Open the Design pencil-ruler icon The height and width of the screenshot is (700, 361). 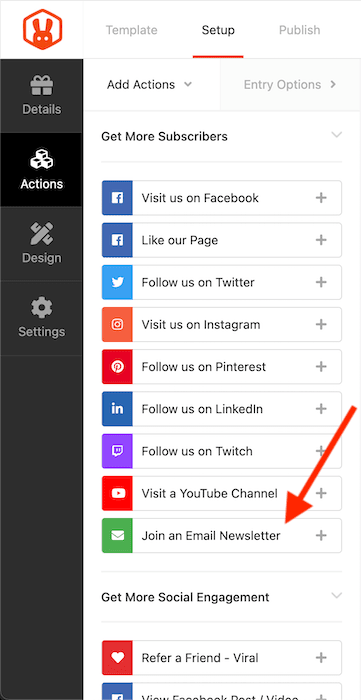[x=41, y=233]
